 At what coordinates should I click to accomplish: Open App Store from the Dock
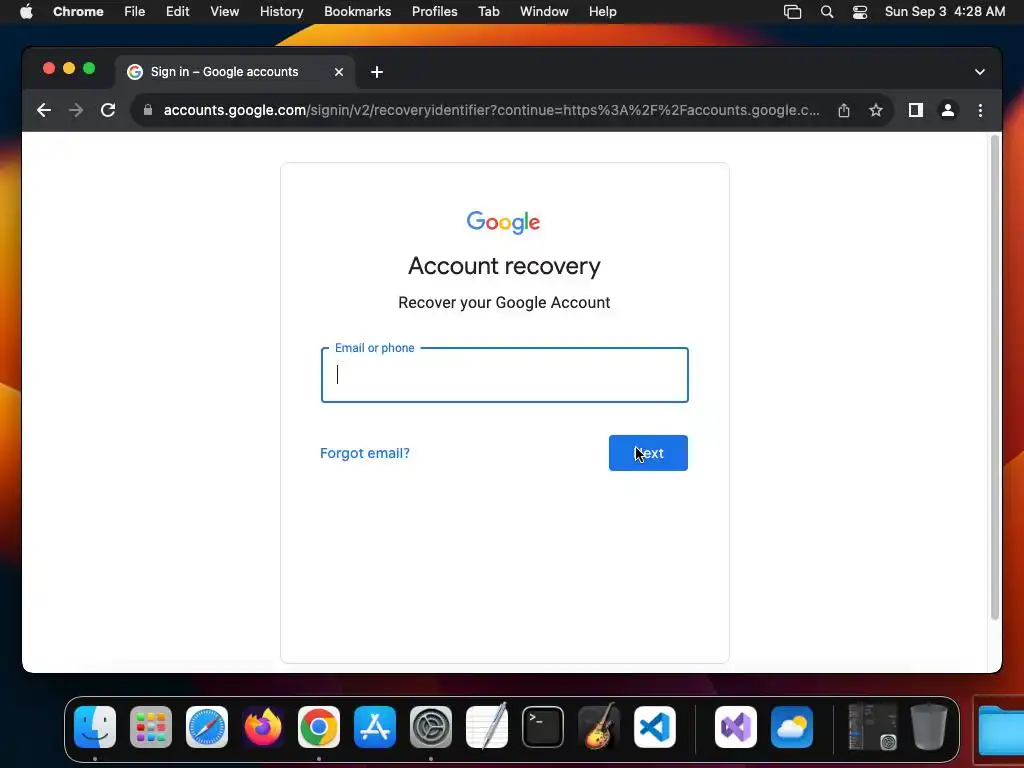(x=375, y=727)
